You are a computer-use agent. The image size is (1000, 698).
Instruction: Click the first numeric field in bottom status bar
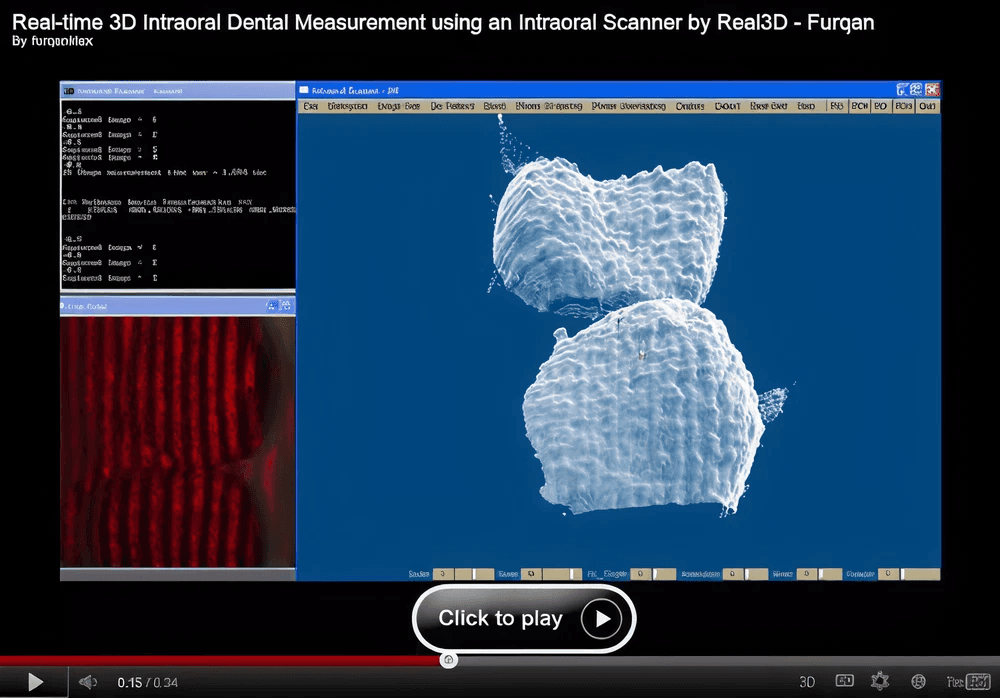[x=443, y=574]
